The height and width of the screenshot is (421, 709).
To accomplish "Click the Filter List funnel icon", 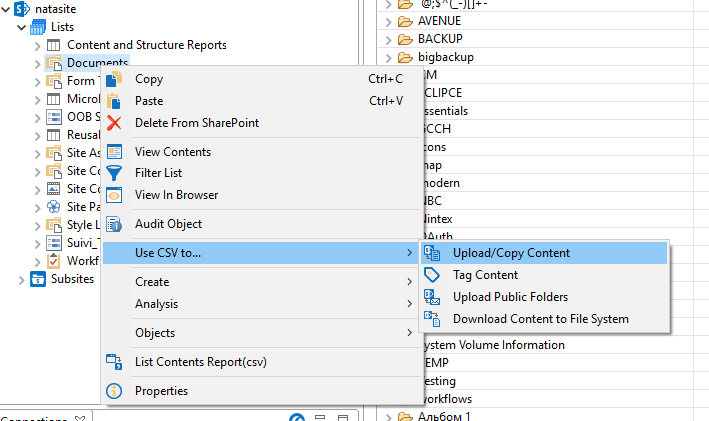I will point(114,173).
